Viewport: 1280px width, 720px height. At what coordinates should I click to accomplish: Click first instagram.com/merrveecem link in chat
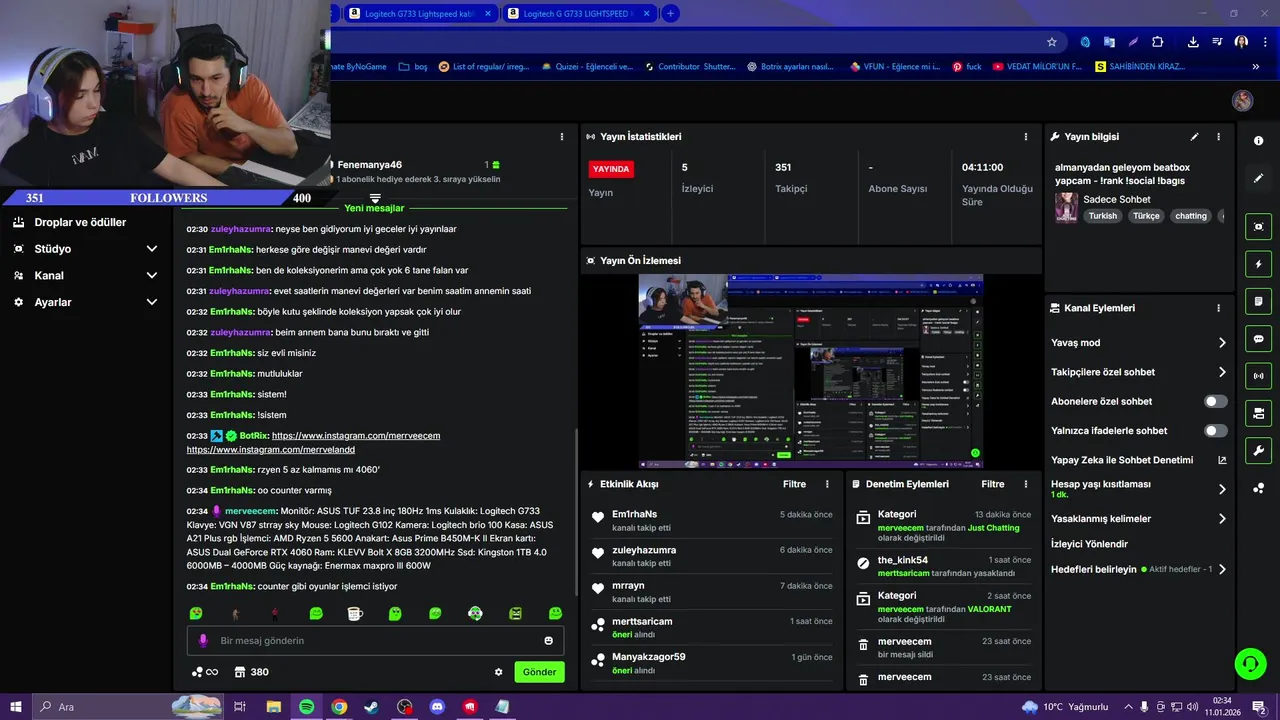pyautogui.click(x=356, y=436)
